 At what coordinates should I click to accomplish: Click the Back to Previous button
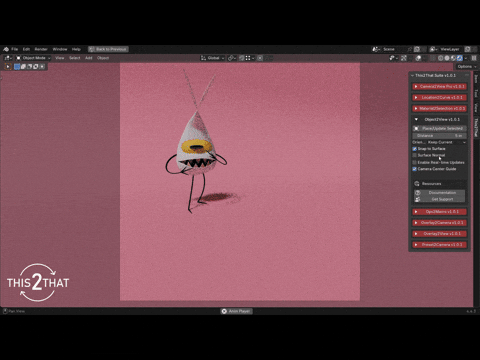[108, 49]
